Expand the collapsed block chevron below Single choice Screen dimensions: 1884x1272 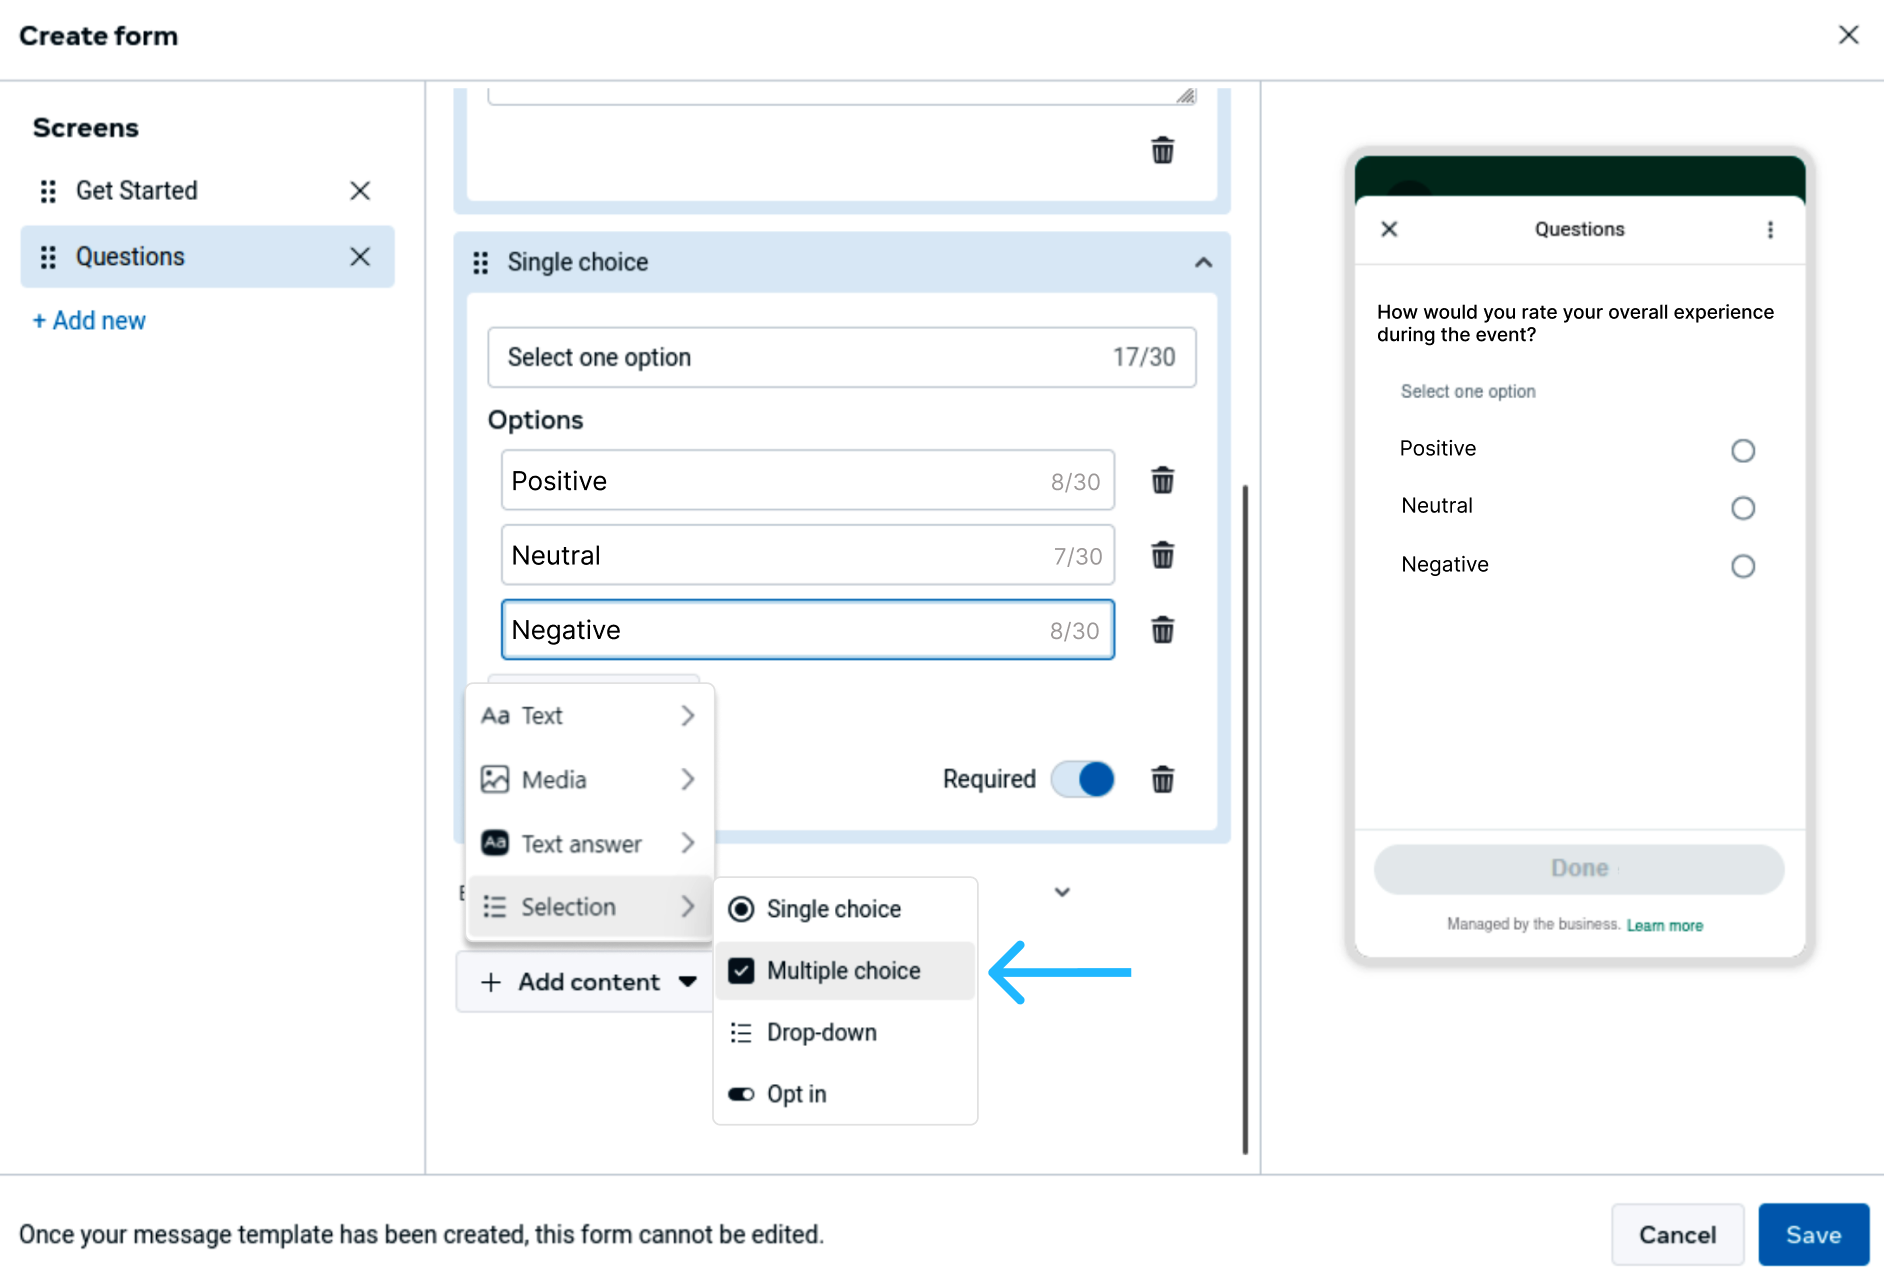tap(1062, 892)
